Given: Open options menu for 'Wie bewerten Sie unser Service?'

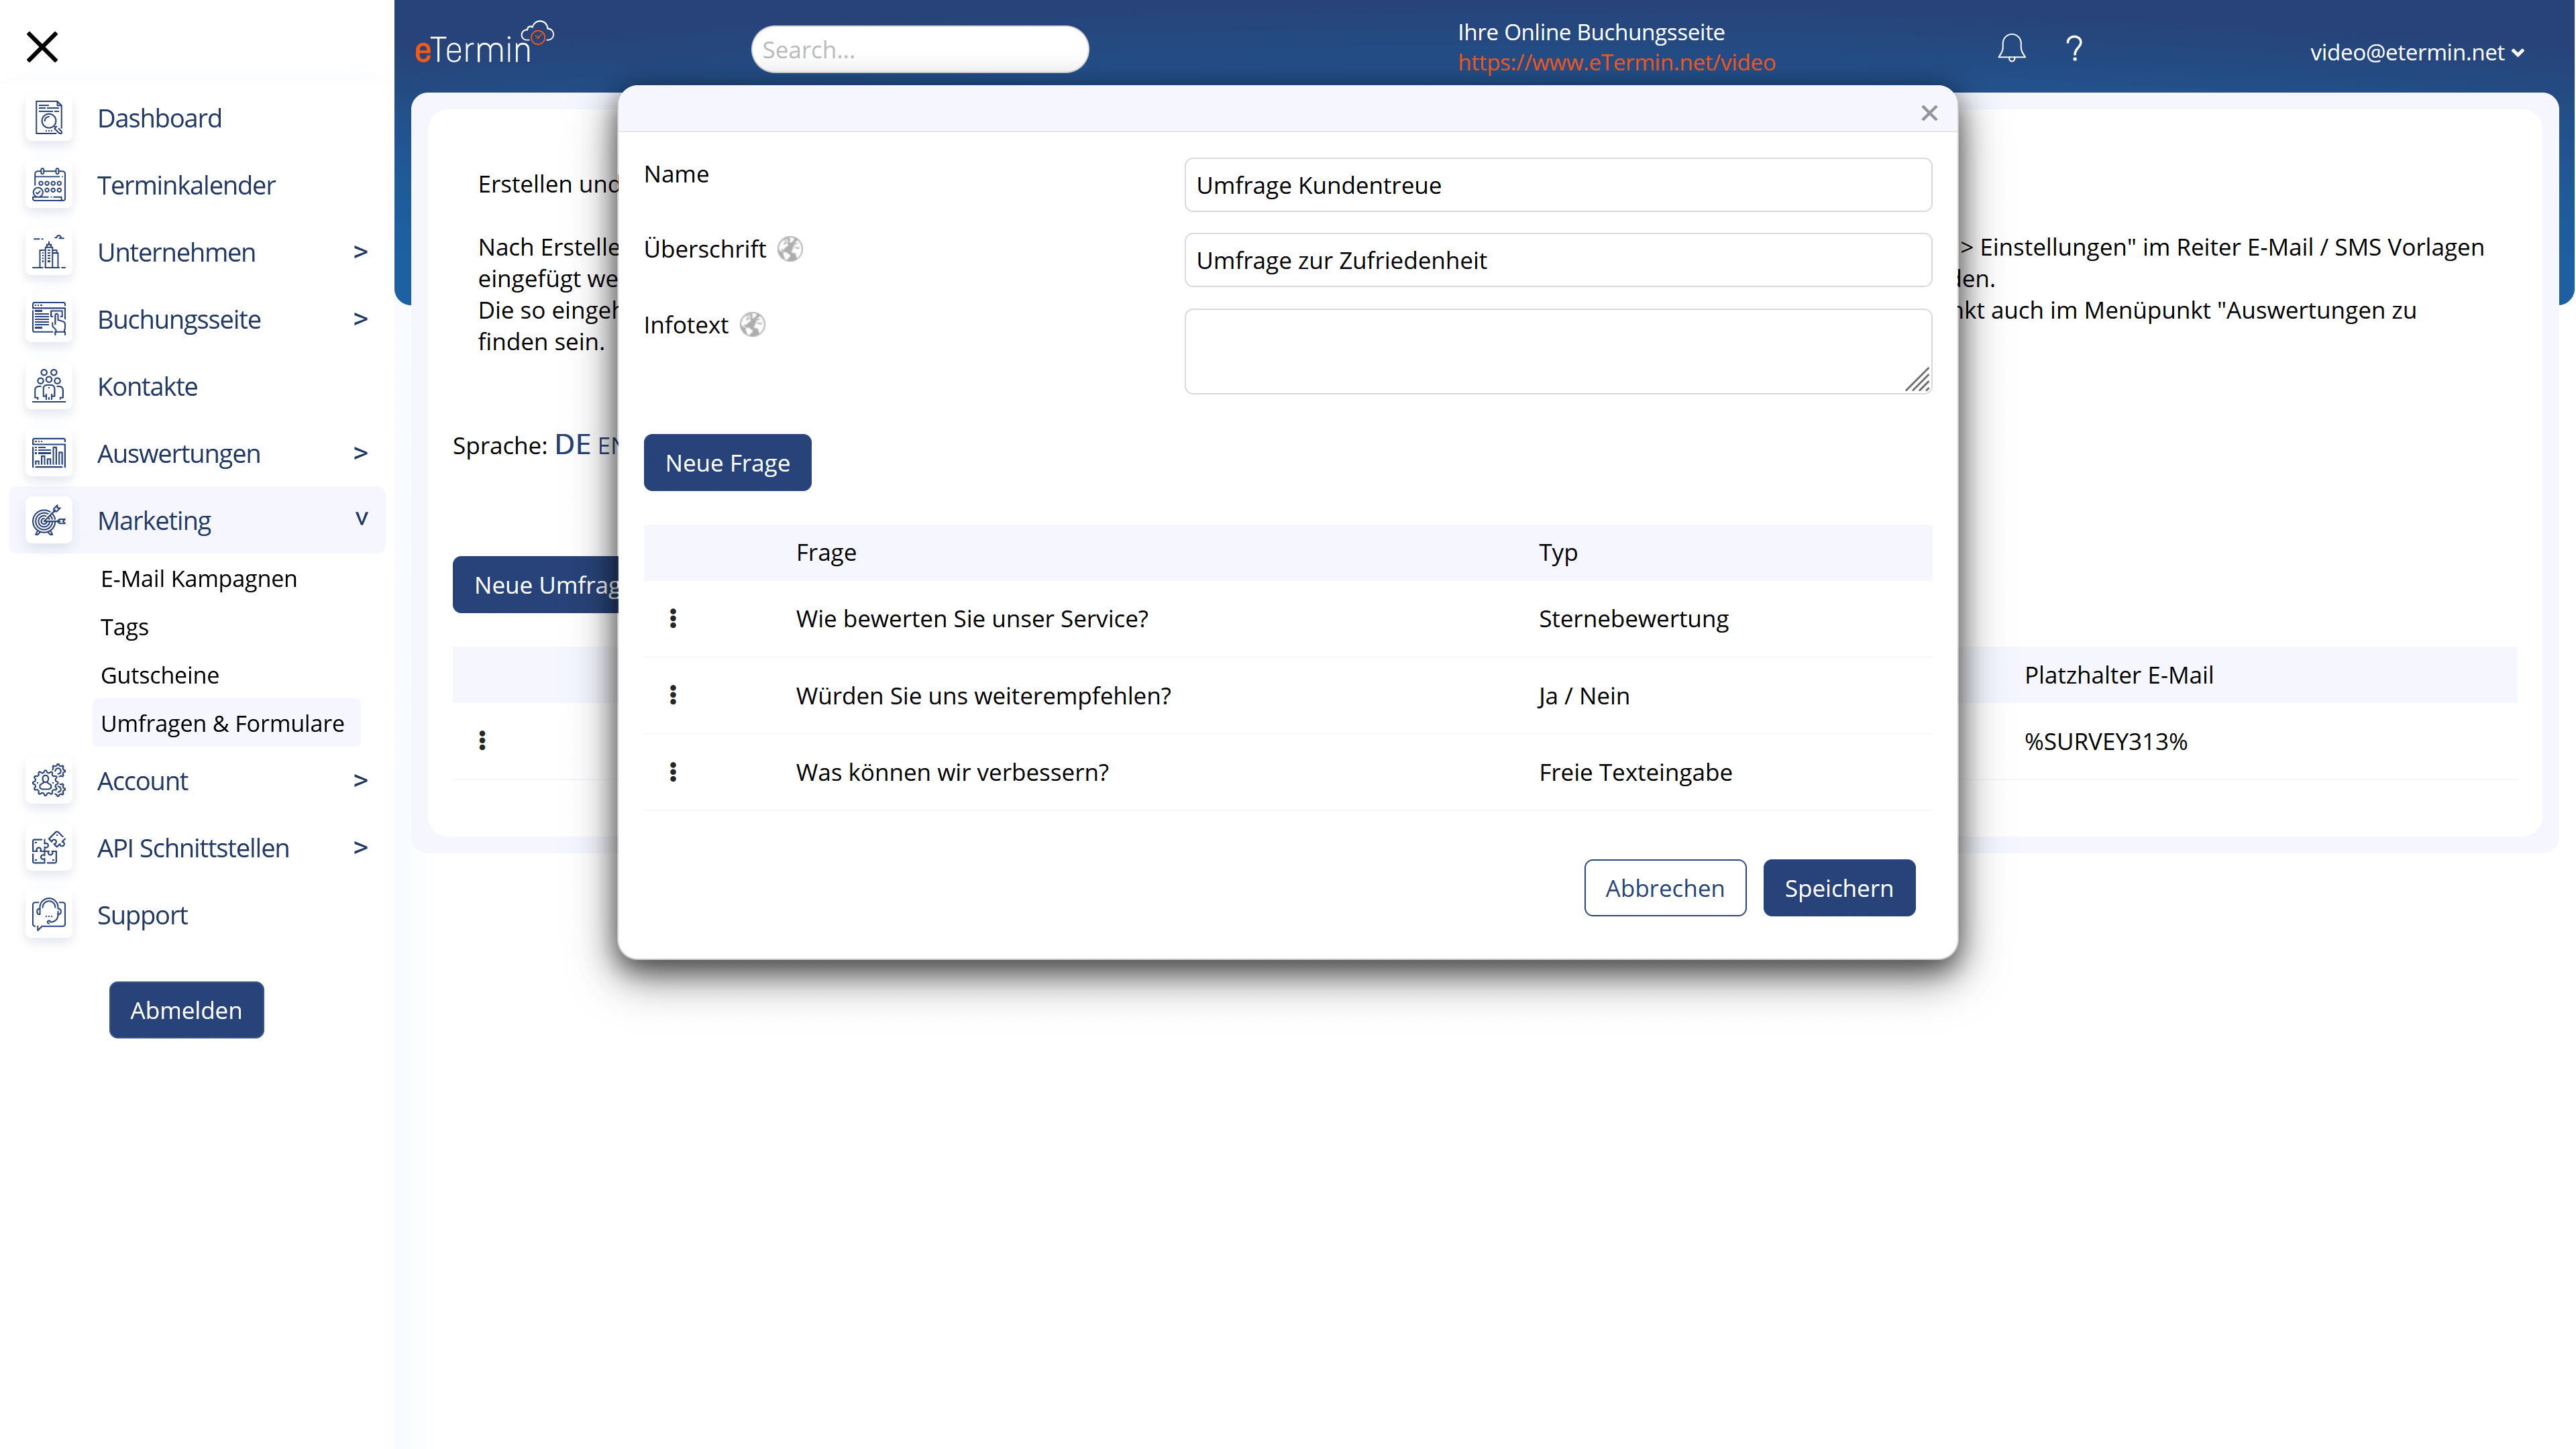Looking at the screenshot, I should pyautogui.click(x=673, y=618).
